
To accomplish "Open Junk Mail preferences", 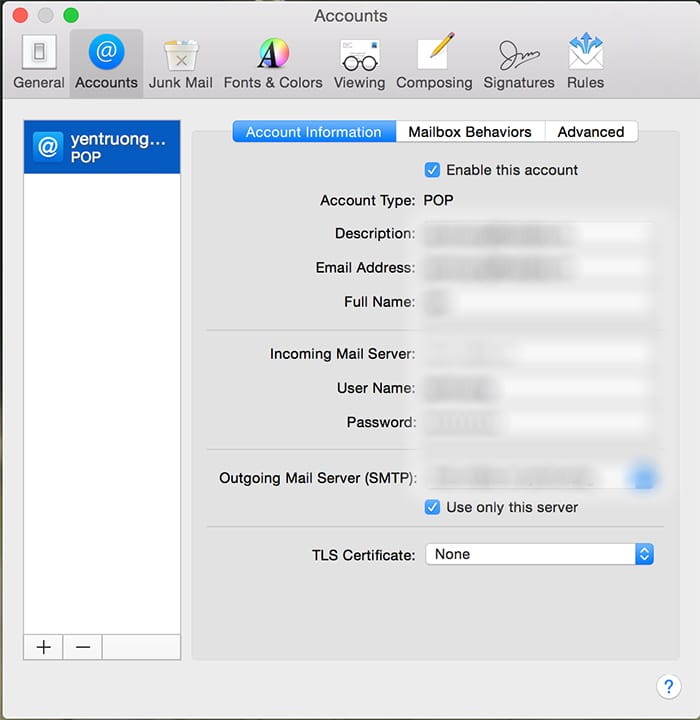I will click(180, 62).
